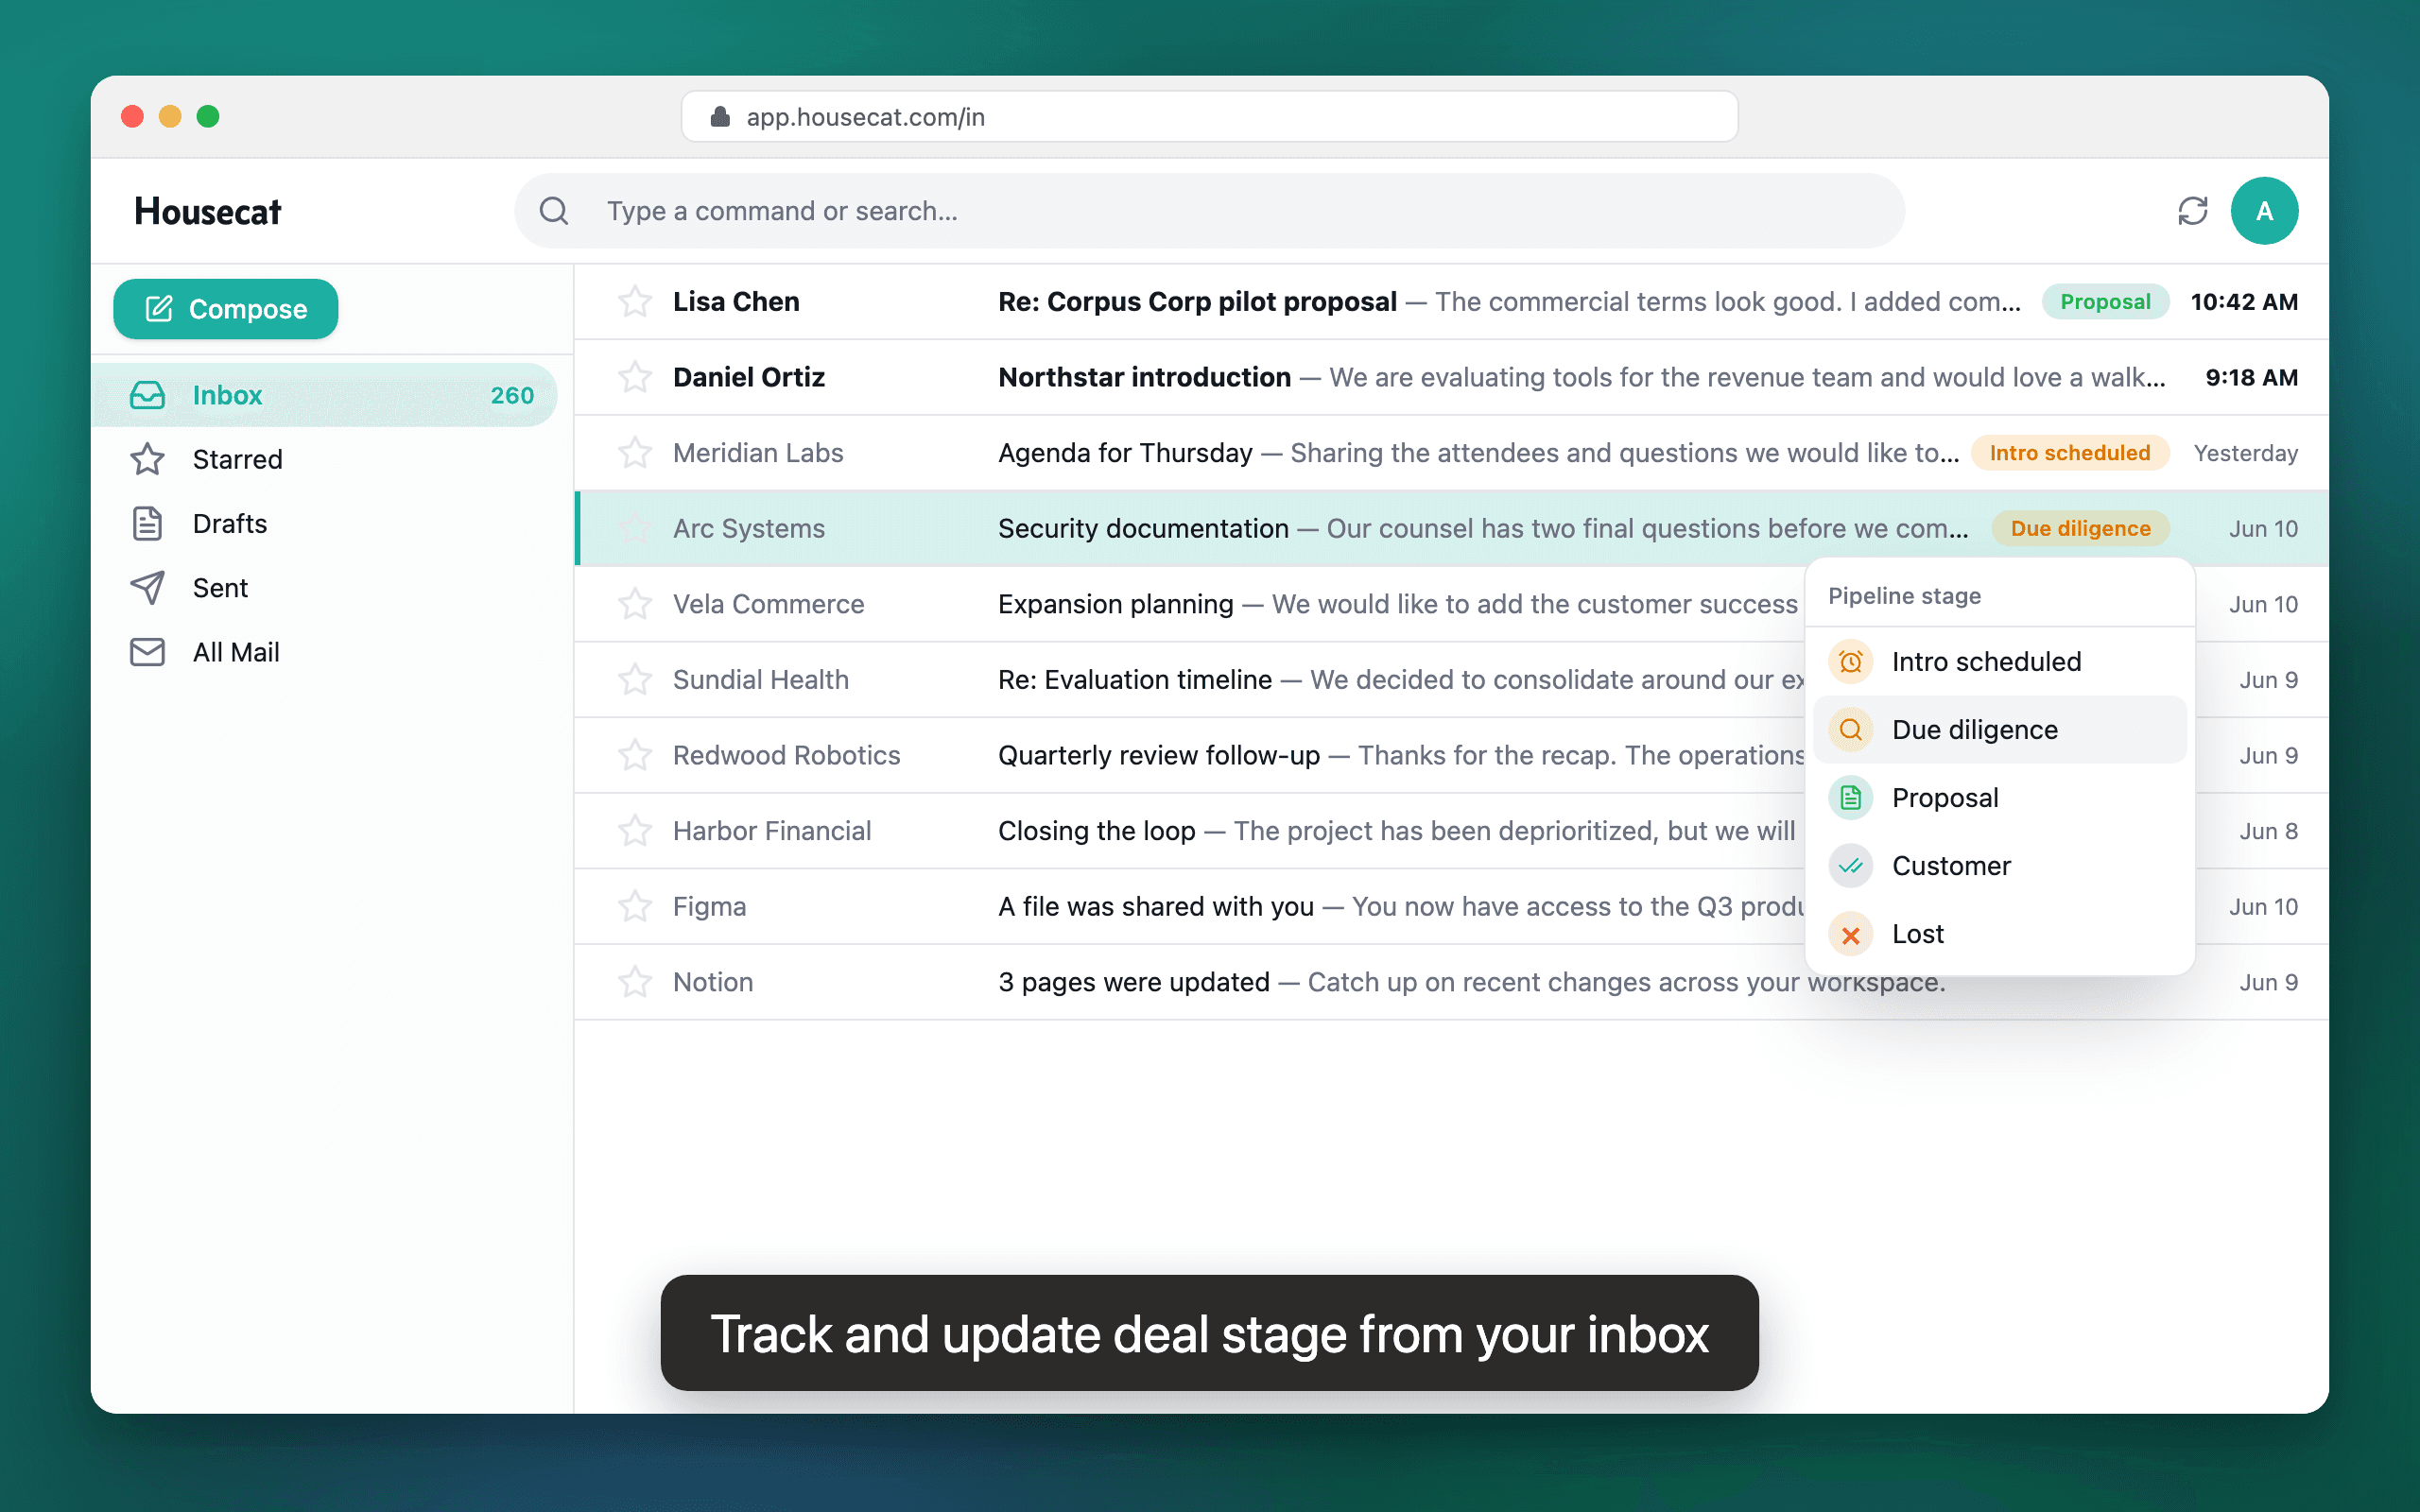Focus the command or search field
The height and width of the screenshot is (1512, 2420).
pyautogui.click(x=1209, y=211)
